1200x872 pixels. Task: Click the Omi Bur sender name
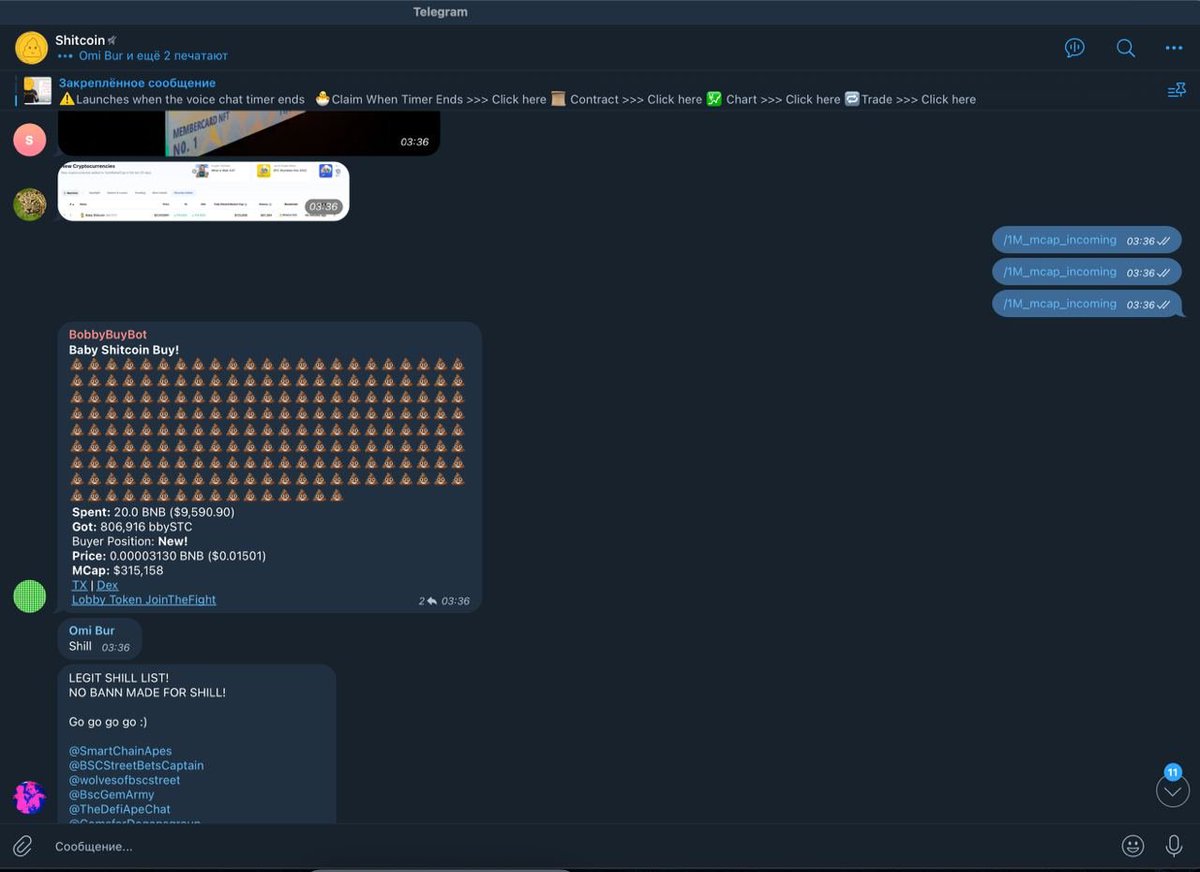point(92,631)
